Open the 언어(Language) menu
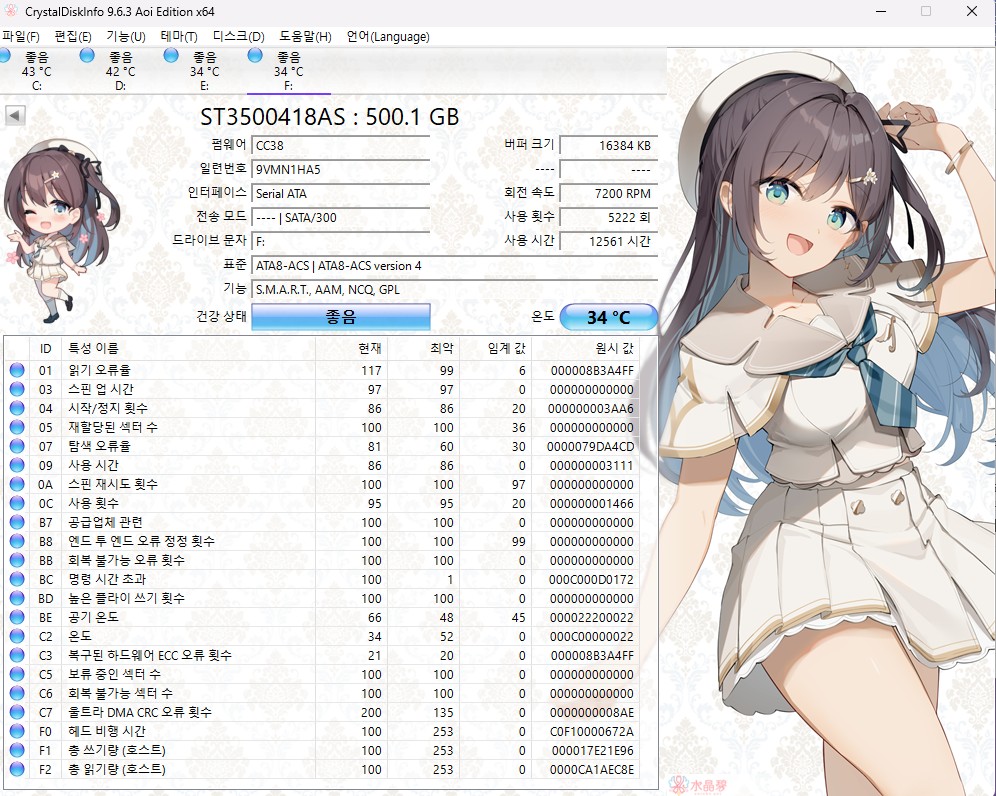 tap(388, 36)
